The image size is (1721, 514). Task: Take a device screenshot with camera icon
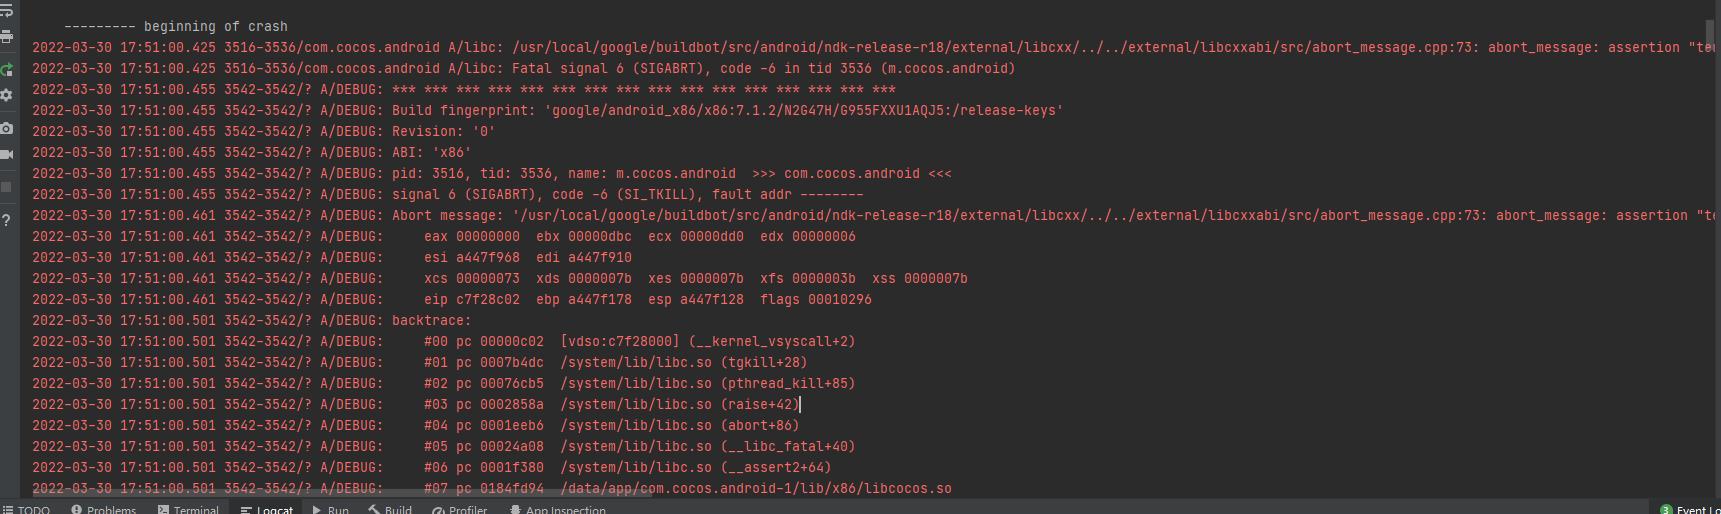[6, 128]
